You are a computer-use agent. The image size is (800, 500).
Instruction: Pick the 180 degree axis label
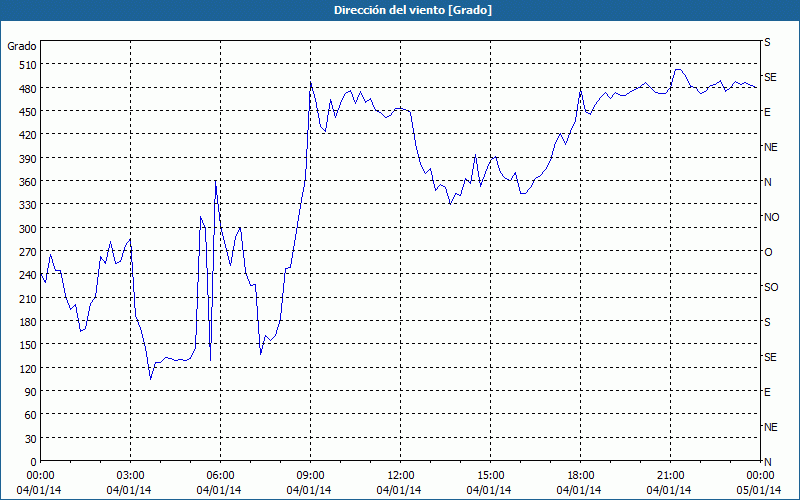click(x=28, y=322)
